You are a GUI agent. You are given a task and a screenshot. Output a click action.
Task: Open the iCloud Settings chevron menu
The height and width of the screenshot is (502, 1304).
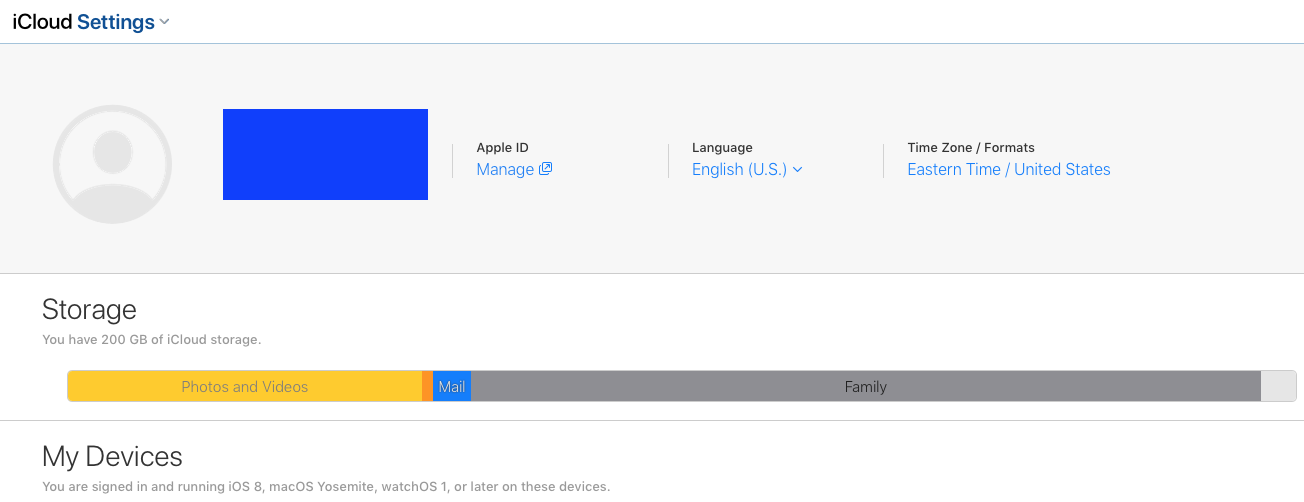click(165, 22)
